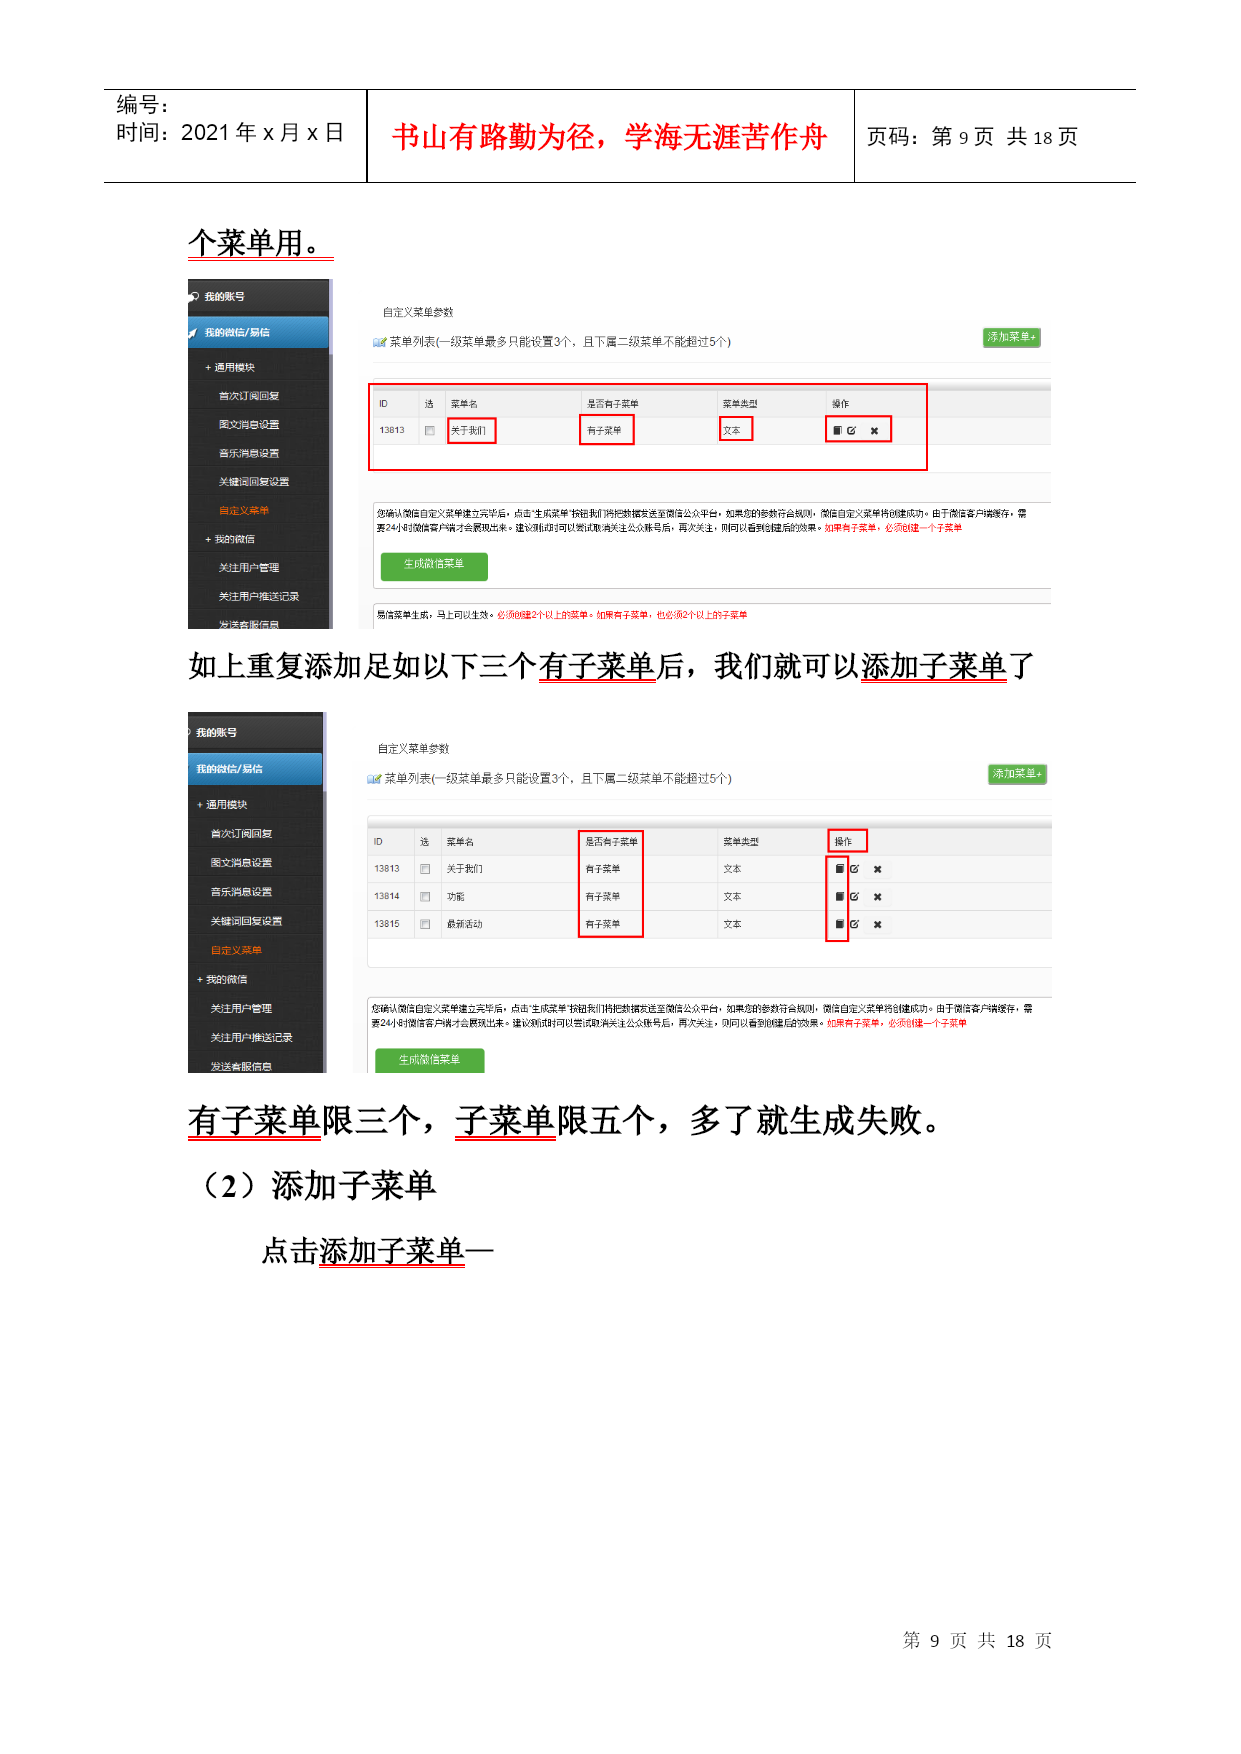Click delete X for 关于我们 in three-row table
This screenshot has width=1241, height=1754.
click(x=877, y=870)
